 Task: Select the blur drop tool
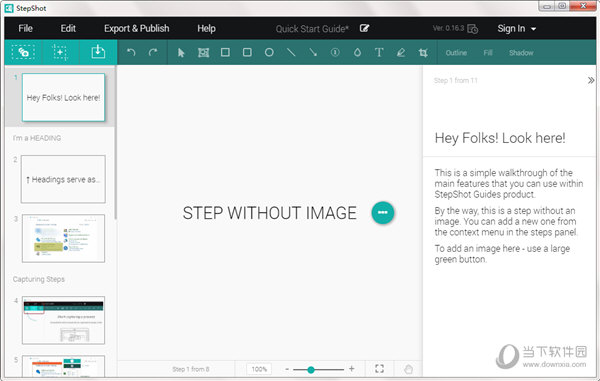click(x=357, y=52)
